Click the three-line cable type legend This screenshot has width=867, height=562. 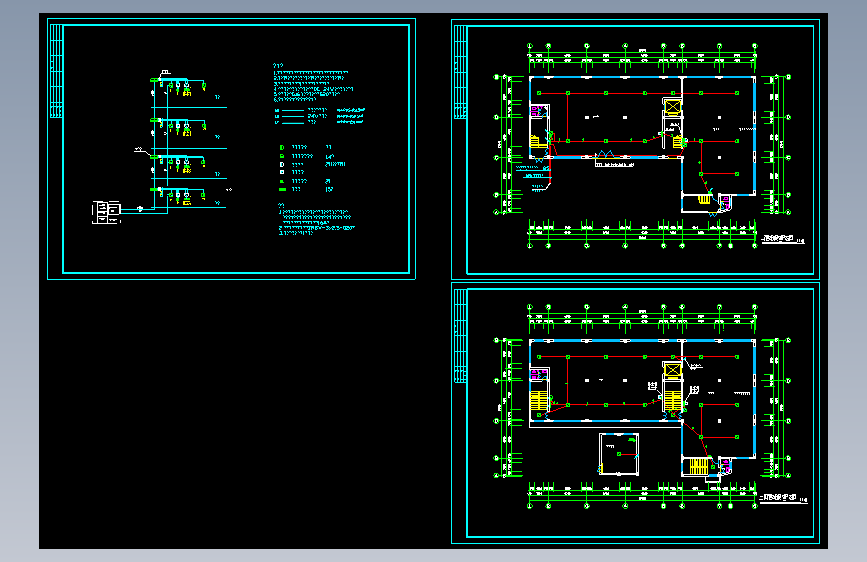pos(320,116)
